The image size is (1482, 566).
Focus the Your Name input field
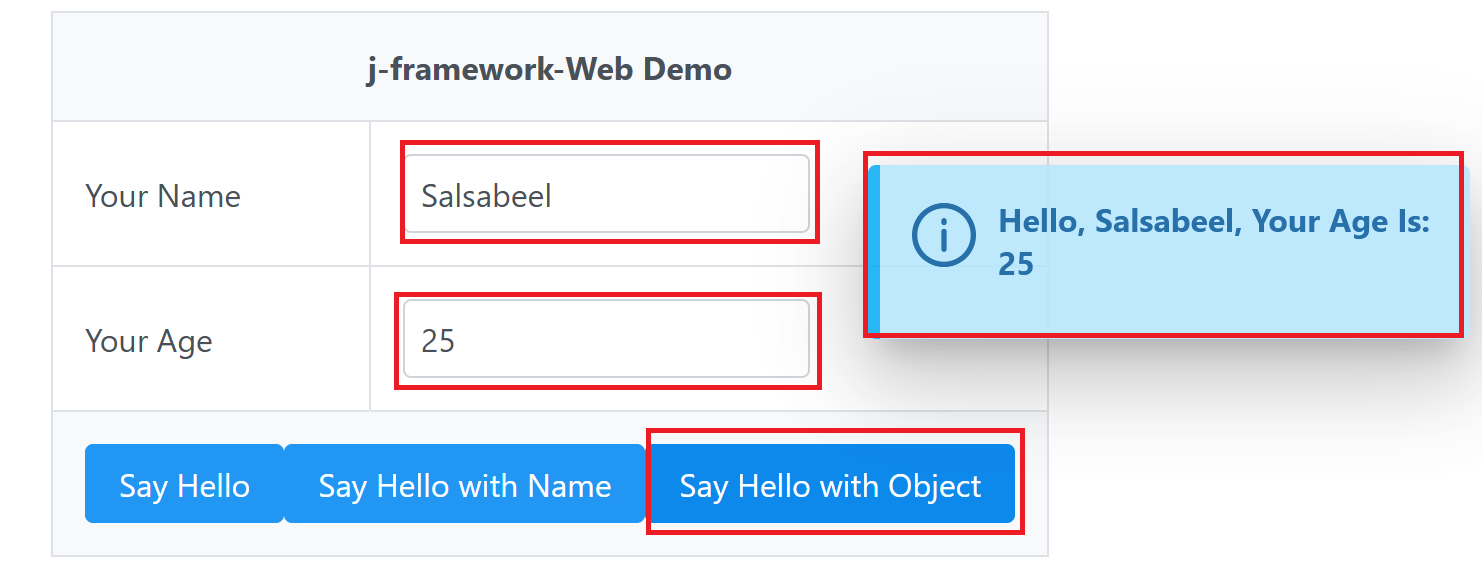607,194
